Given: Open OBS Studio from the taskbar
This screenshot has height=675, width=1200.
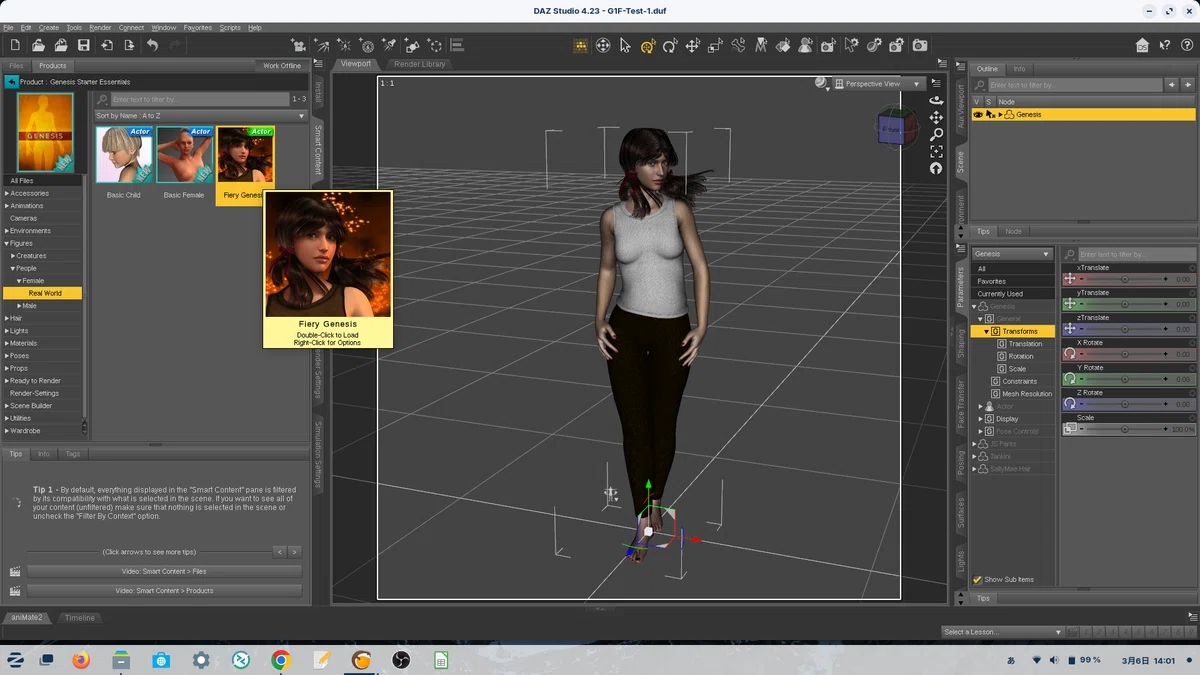Looking at the screenshot, I should tap(401, 660).
